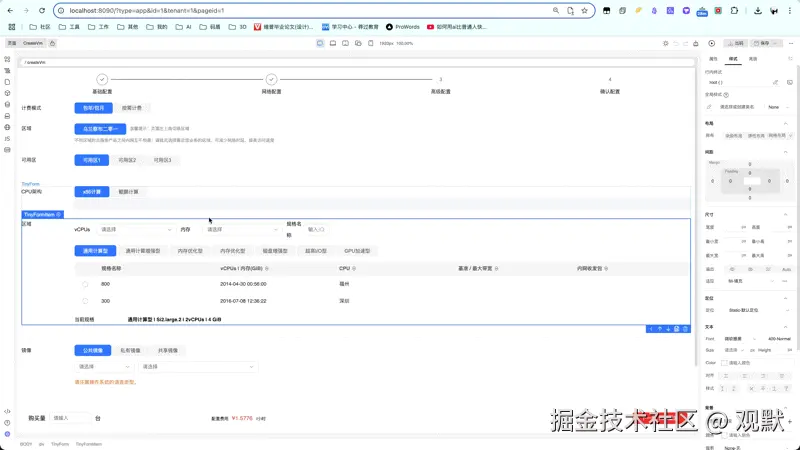Open the None class dropdown

pyautogui.click(x=778, y=107)
